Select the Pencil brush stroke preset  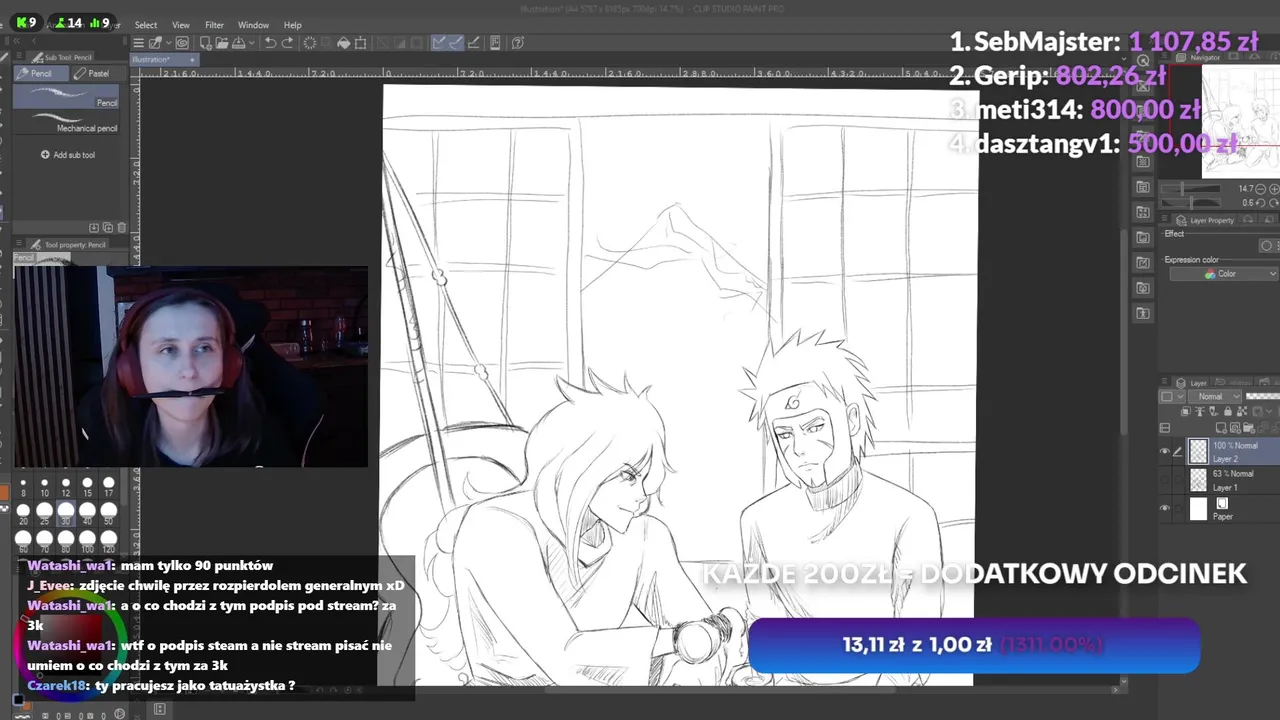(66, 96)
